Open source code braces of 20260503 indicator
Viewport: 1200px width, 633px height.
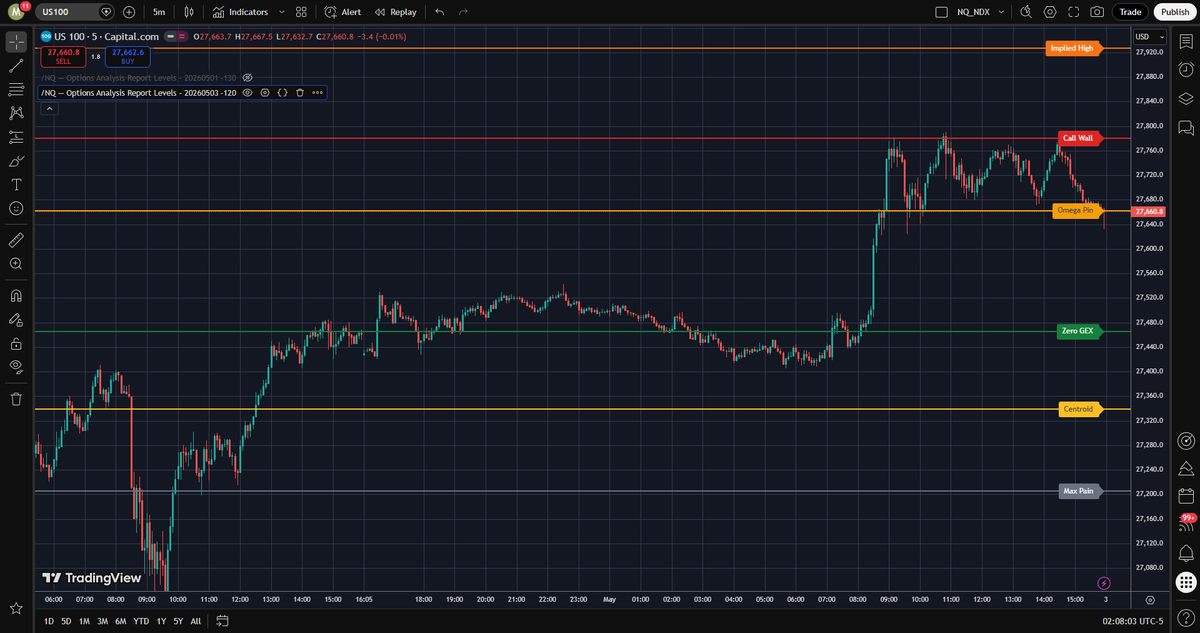(x=282, y=92)
